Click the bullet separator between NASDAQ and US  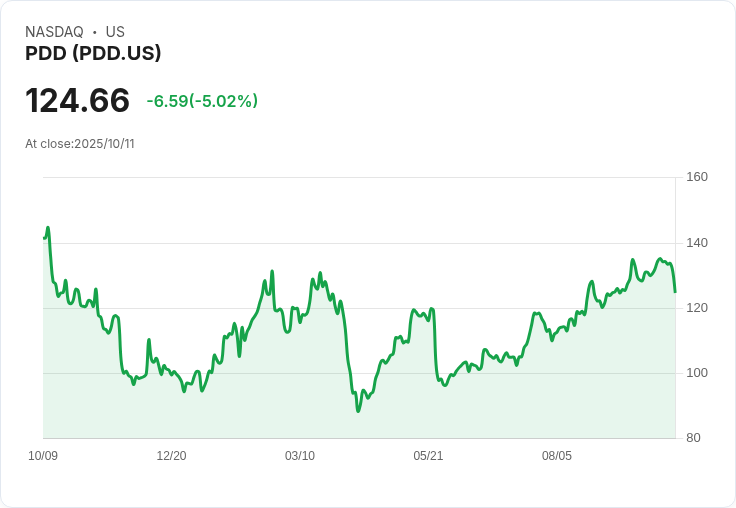coord(95,32)
